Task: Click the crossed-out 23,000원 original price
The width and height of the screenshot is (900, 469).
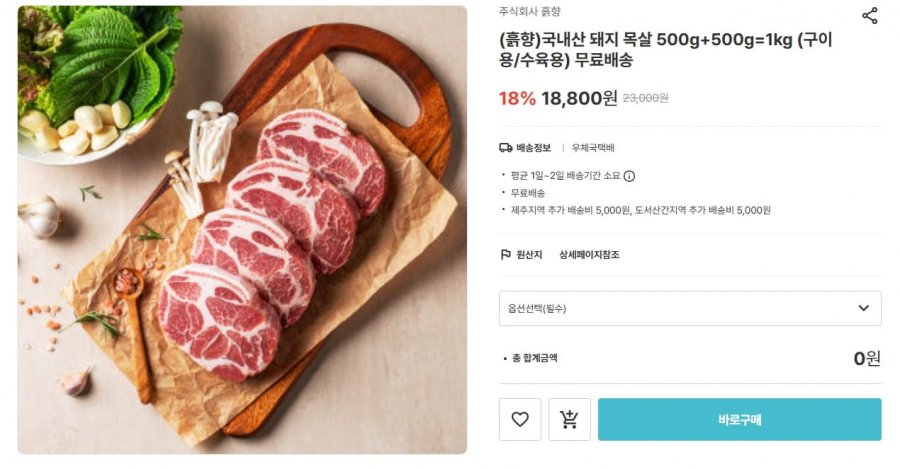Action: pyautogui.click(x=645, y=98)
